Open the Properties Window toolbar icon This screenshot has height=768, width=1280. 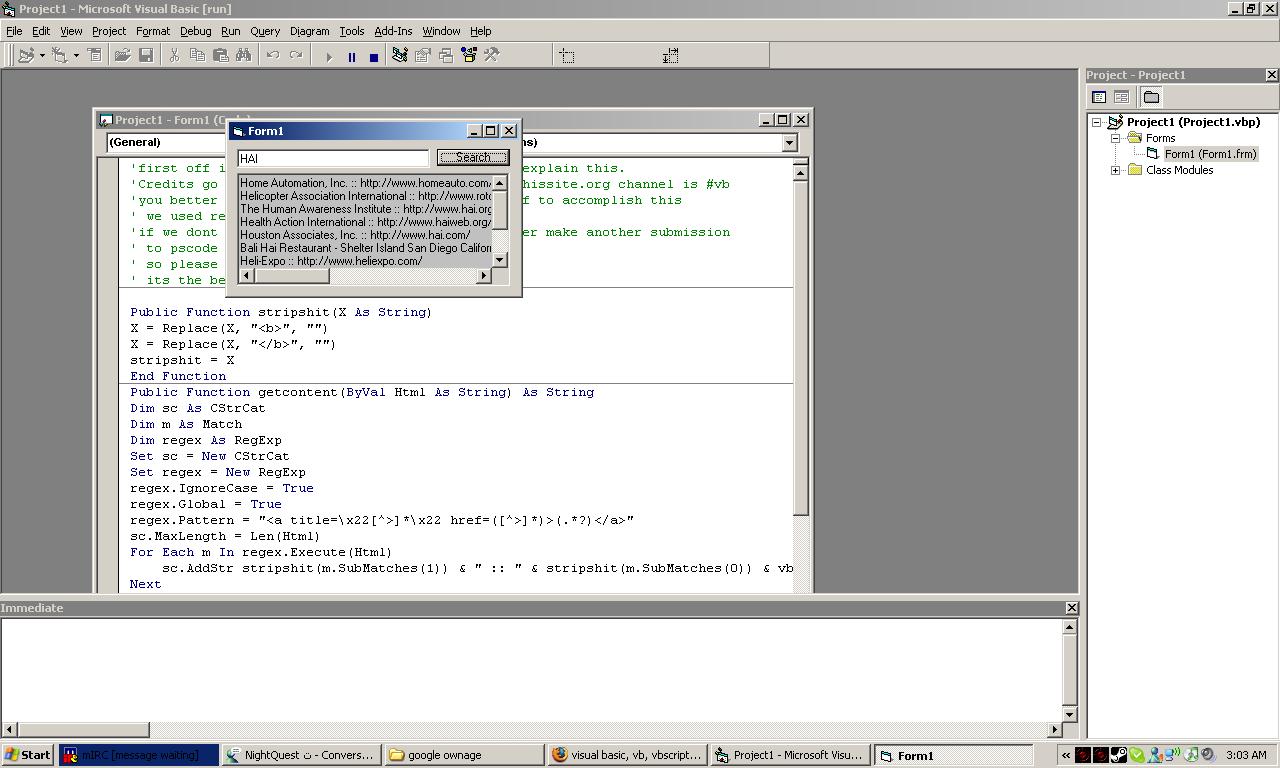[x=423, y=56]
